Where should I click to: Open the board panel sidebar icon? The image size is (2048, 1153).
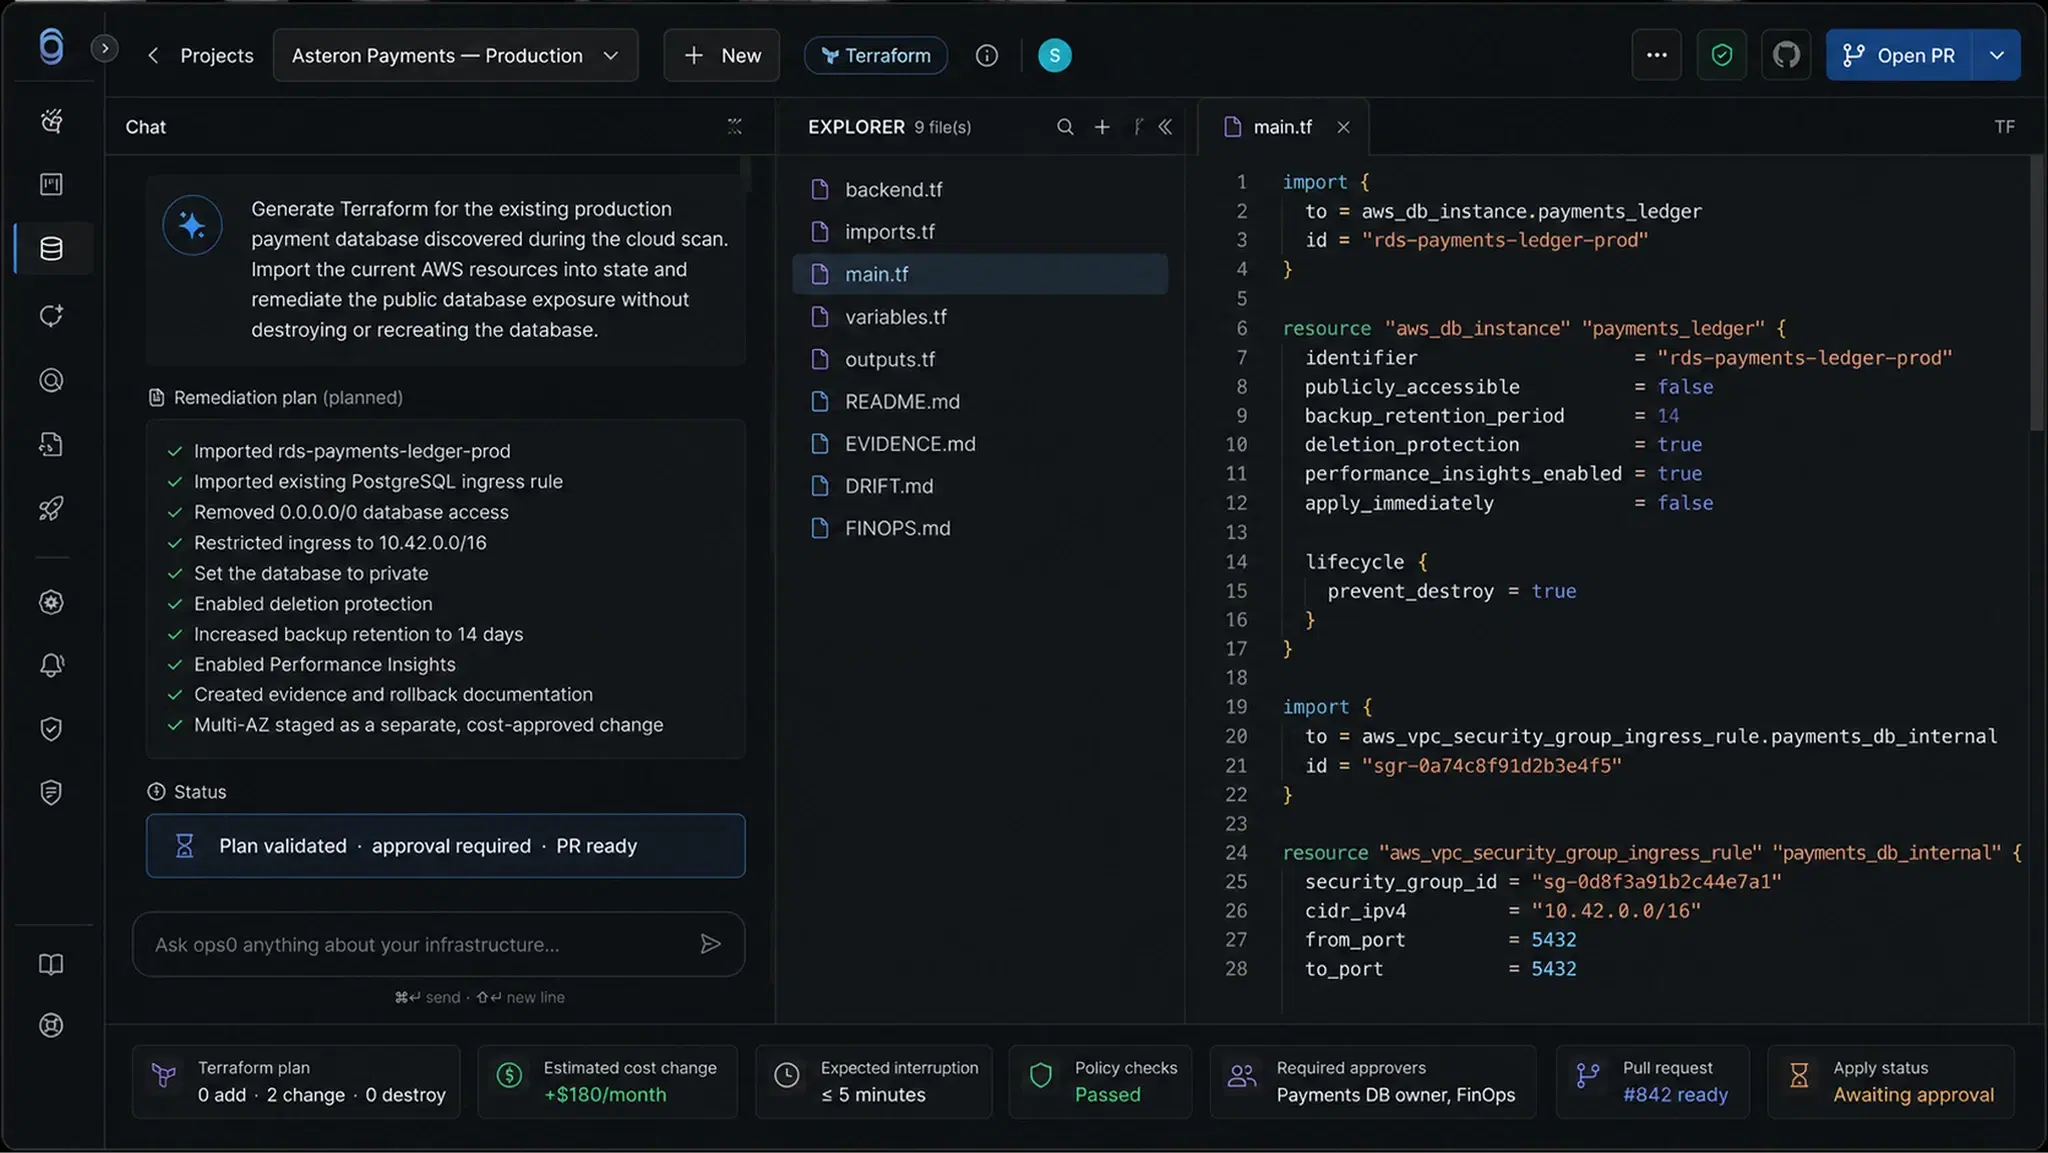[x=51, y=184]
